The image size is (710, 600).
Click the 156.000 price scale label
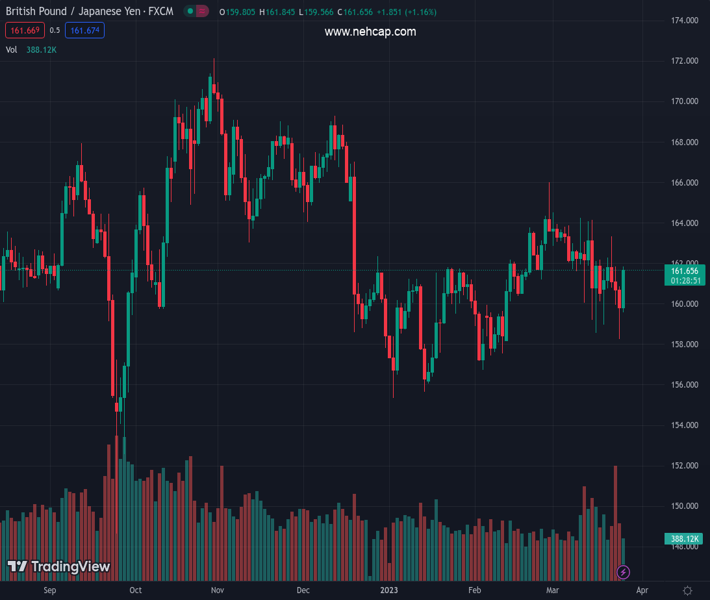(x=684, y=385)
